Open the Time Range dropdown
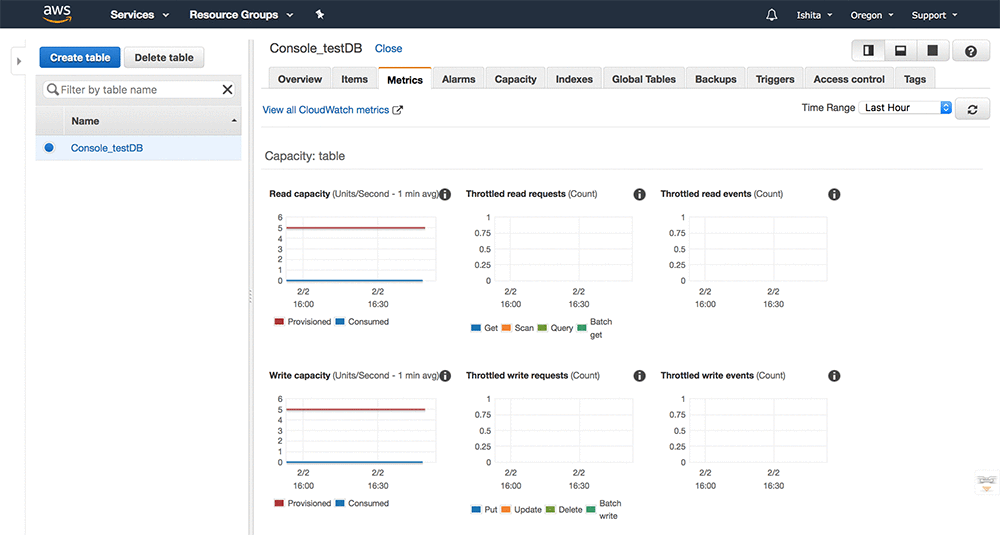 [906, 108]
